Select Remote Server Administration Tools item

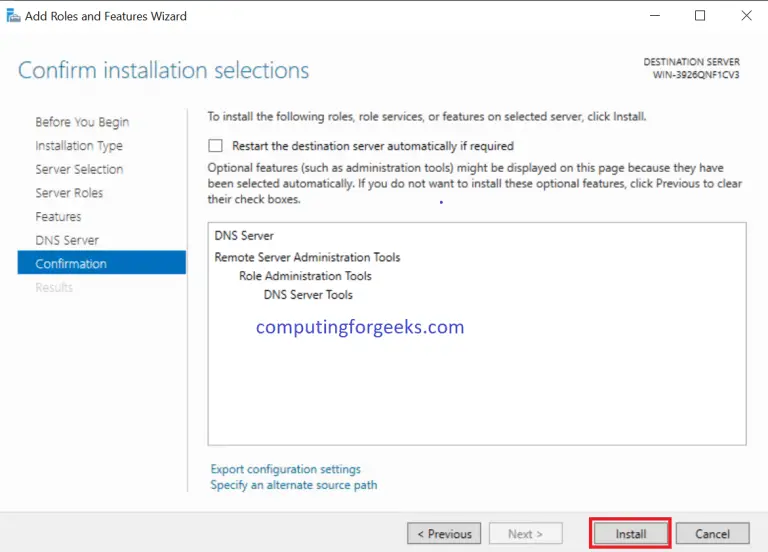307,257
